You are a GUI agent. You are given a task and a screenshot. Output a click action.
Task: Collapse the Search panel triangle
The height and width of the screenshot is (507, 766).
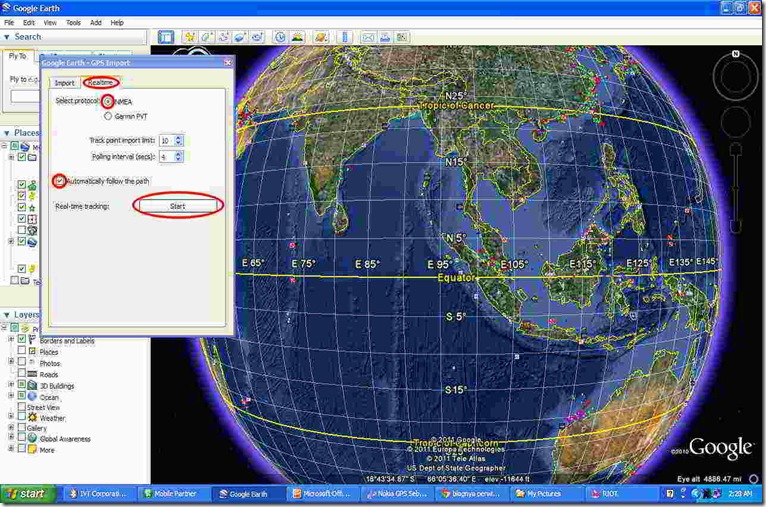(7, 37)
